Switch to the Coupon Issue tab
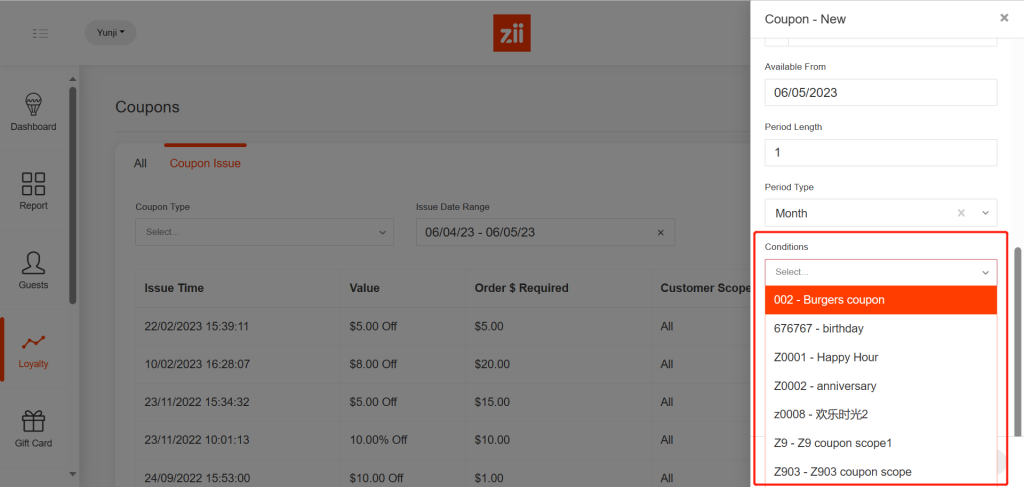This screenshot has width=1024, height=487. coord(205,163)
